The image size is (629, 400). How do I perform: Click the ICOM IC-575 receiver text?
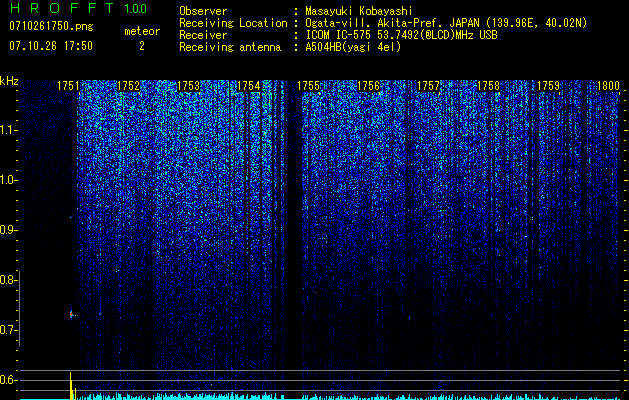[x=401, y=35]
